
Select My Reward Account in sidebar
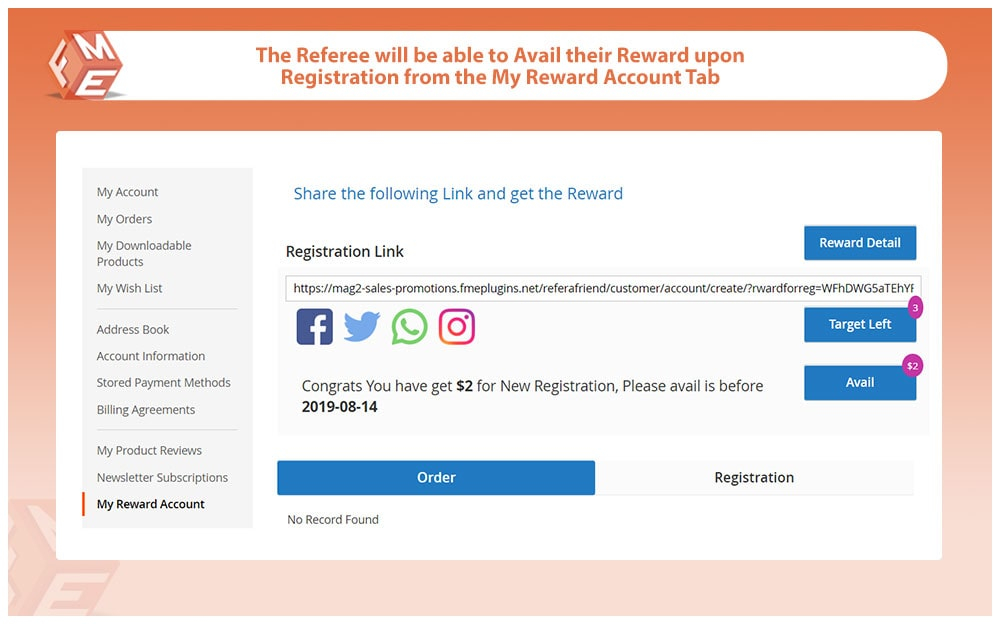[x=151, y=504]
